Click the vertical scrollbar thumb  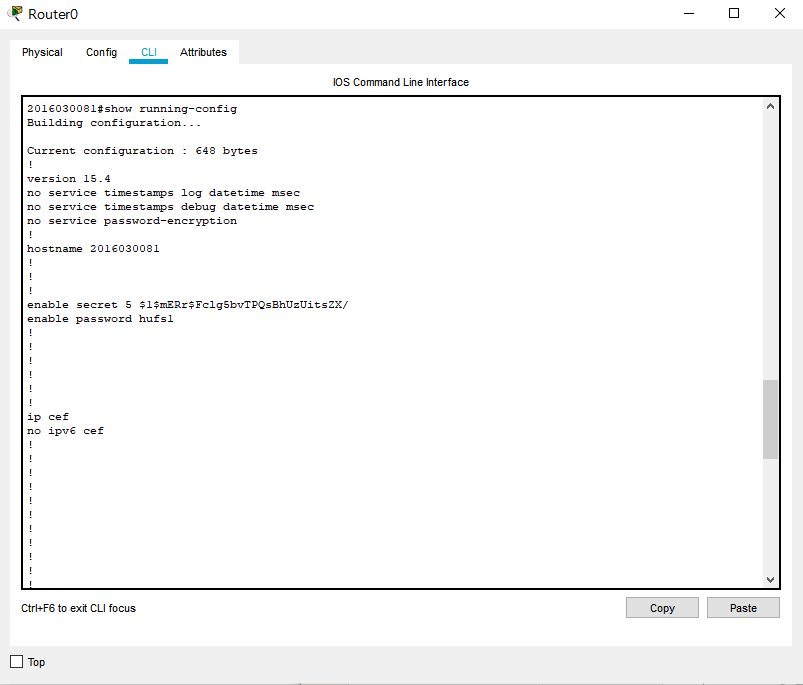(x=770, y=419)
